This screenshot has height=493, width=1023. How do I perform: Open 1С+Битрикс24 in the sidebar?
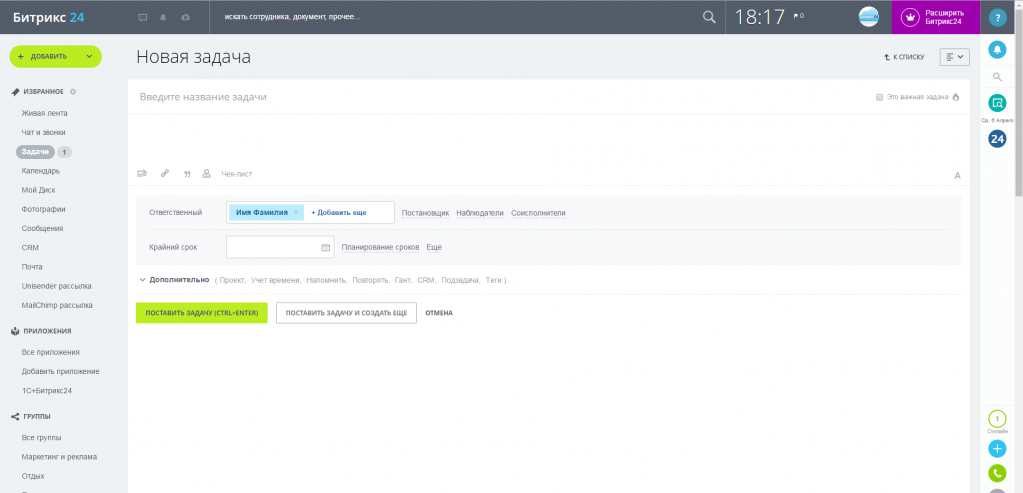(46, 391)
